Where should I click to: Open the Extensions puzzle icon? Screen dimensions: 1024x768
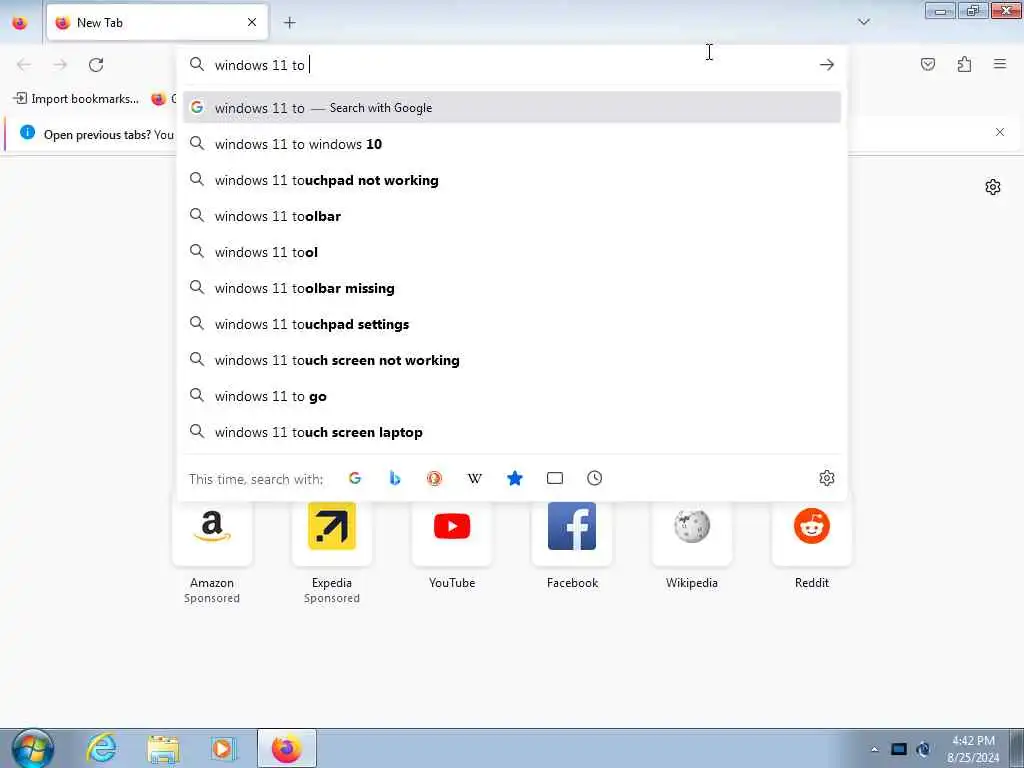[964, 64]
